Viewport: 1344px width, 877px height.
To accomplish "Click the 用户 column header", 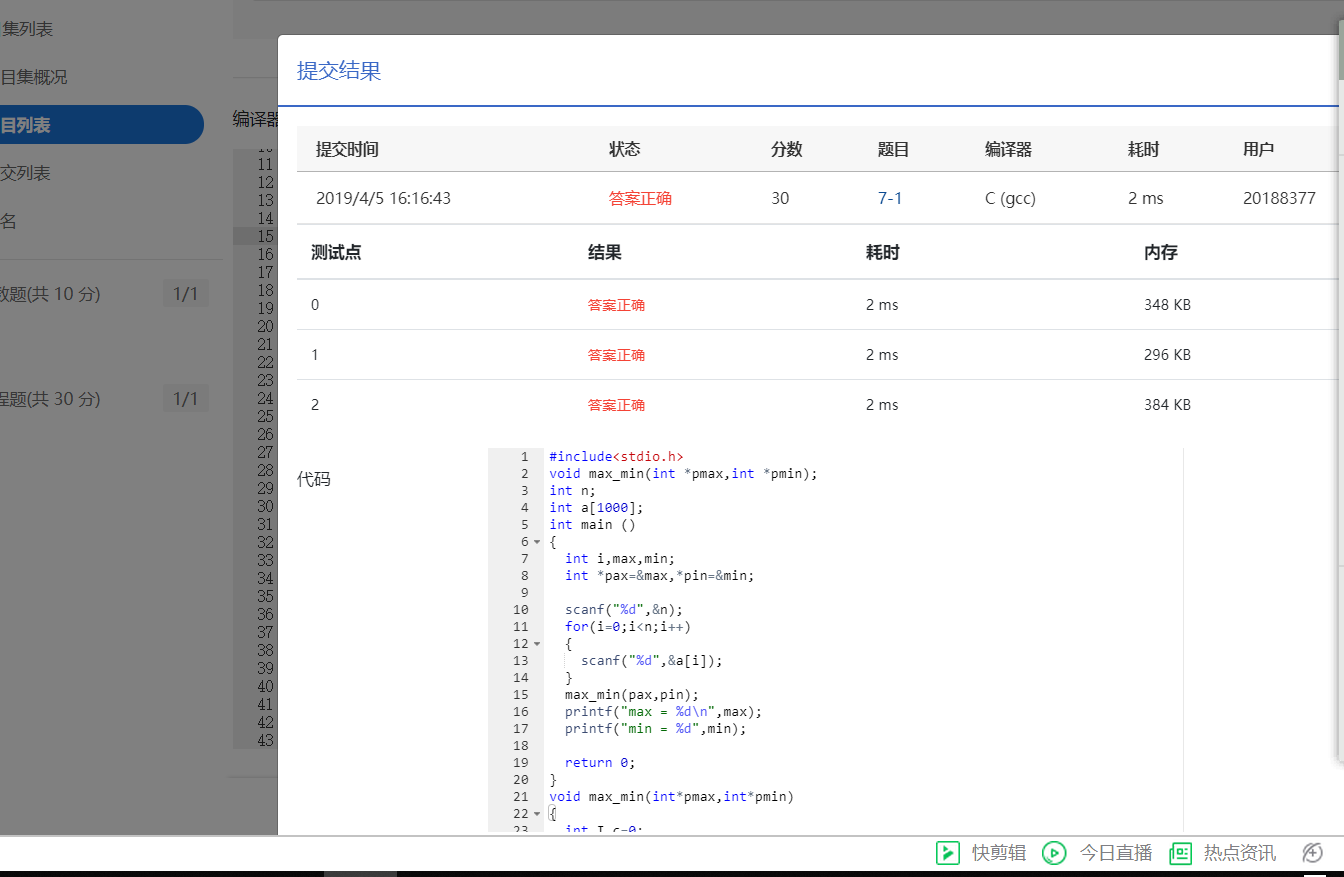I will tap(1259, 149).
